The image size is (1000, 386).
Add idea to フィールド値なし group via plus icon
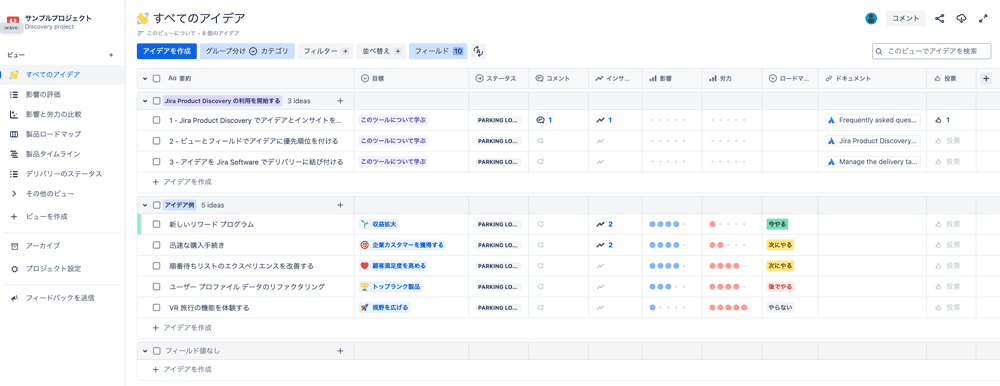tap(340, 351)
